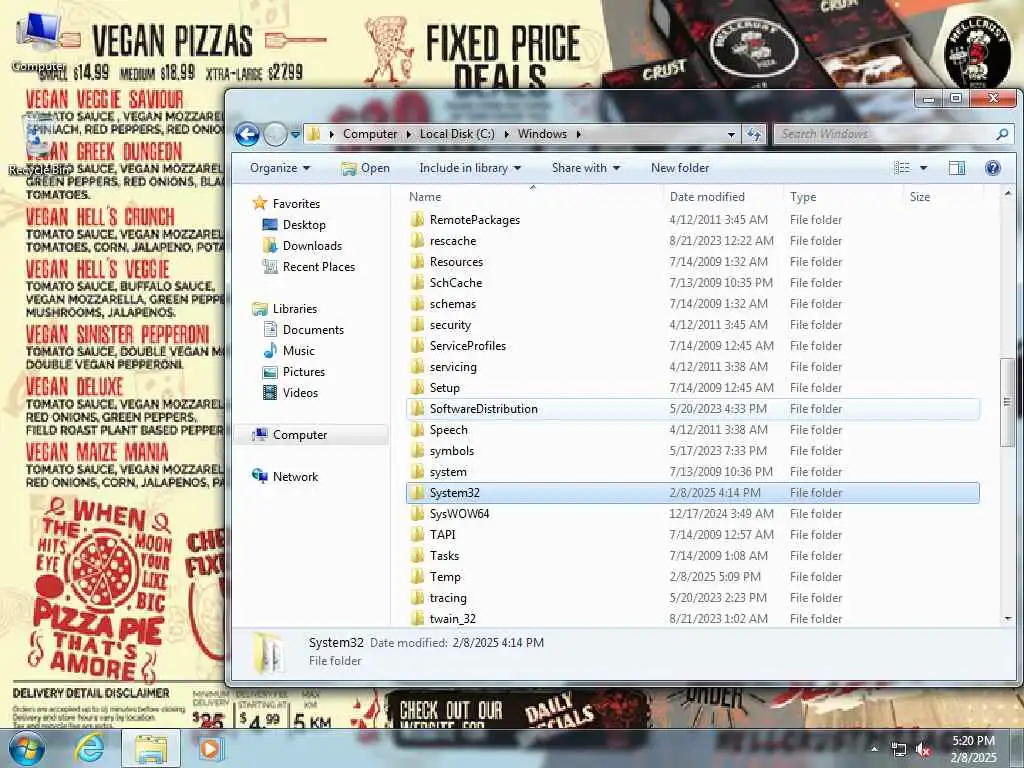Screen dimensions: 1024x768
Task: Select the security folder icon
Action: (x=417, y=325)
